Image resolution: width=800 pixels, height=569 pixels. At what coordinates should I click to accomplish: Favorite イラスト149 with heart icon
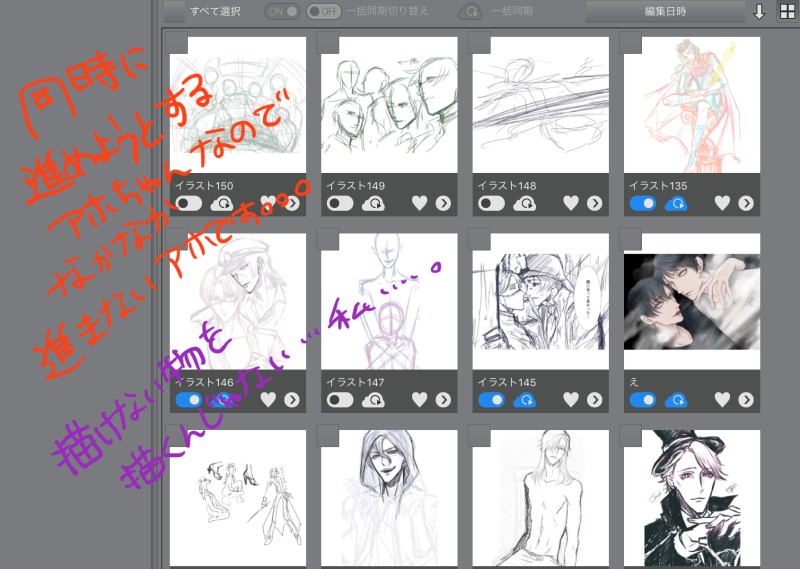(x=419, y=203)
